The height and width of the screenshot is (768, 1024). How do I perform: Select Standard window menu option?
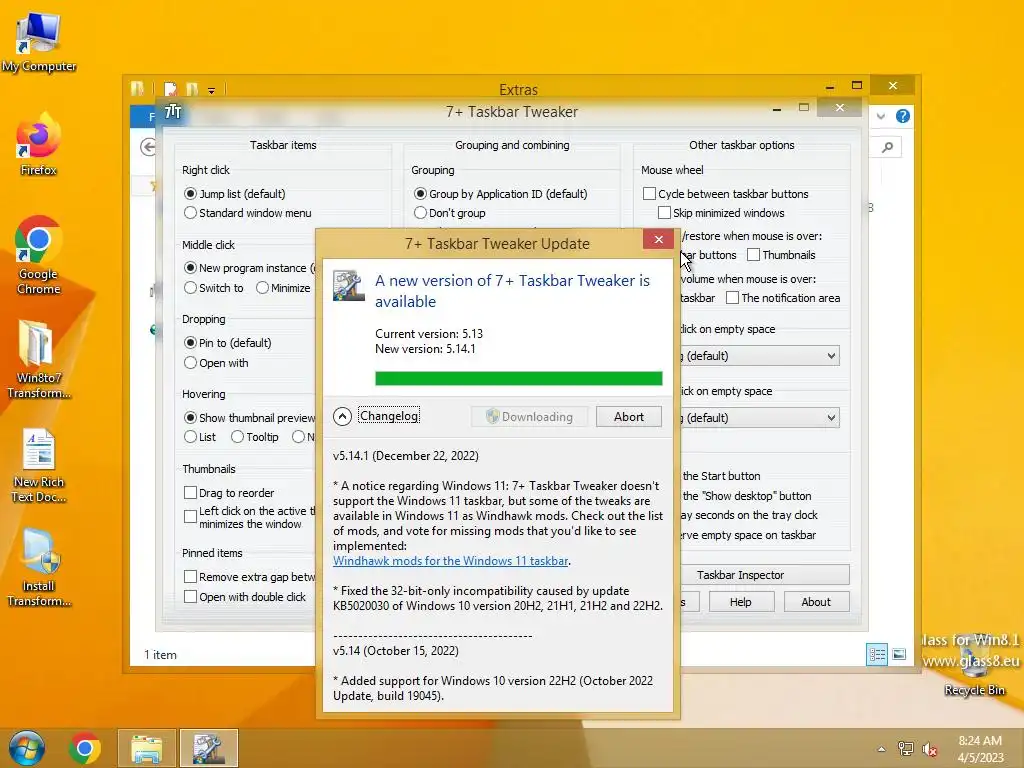190,213
